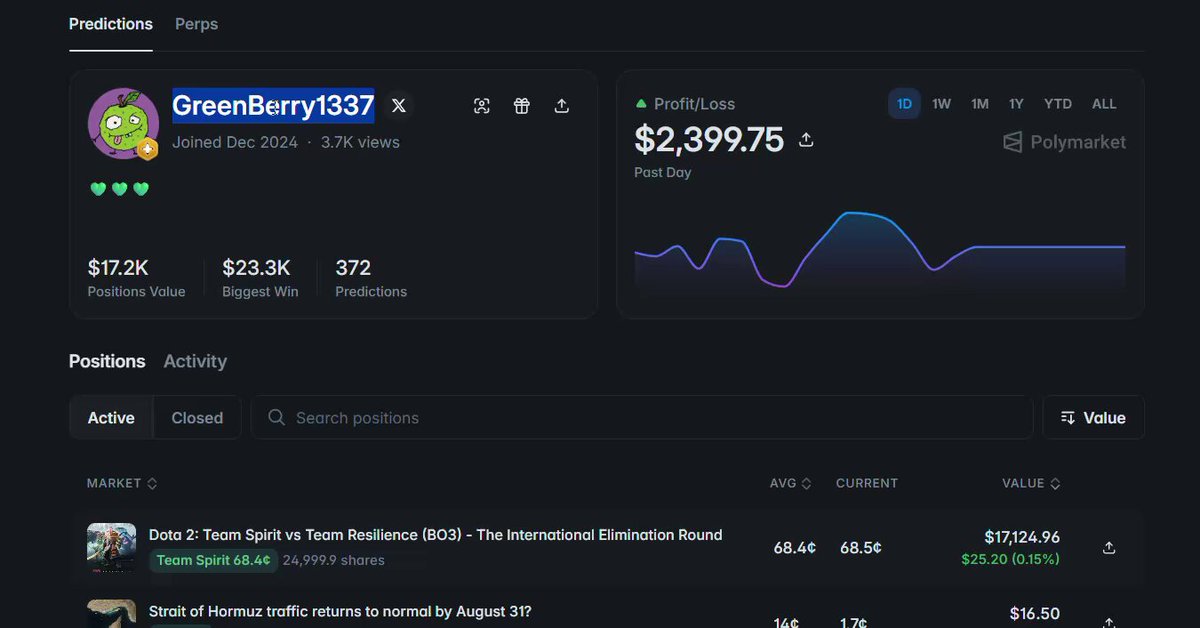This screenshot has height=628, width=1200.
Task: Sort by the VALUE column header
Action: 1031,483
